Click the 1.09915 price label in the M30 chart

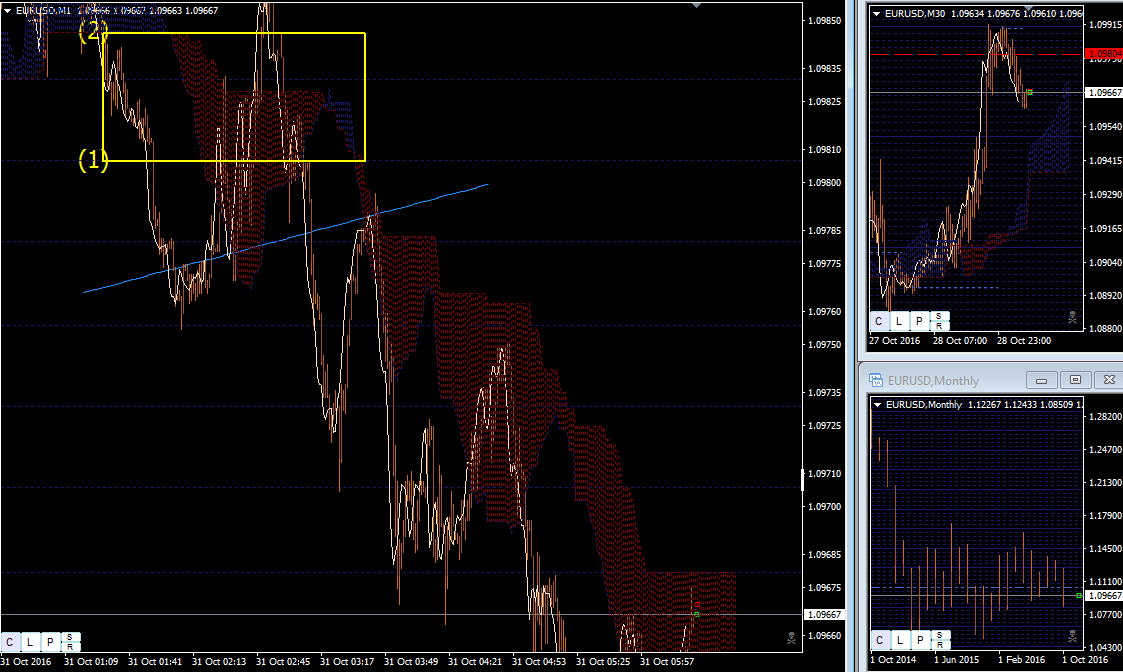coord(1105,25)
